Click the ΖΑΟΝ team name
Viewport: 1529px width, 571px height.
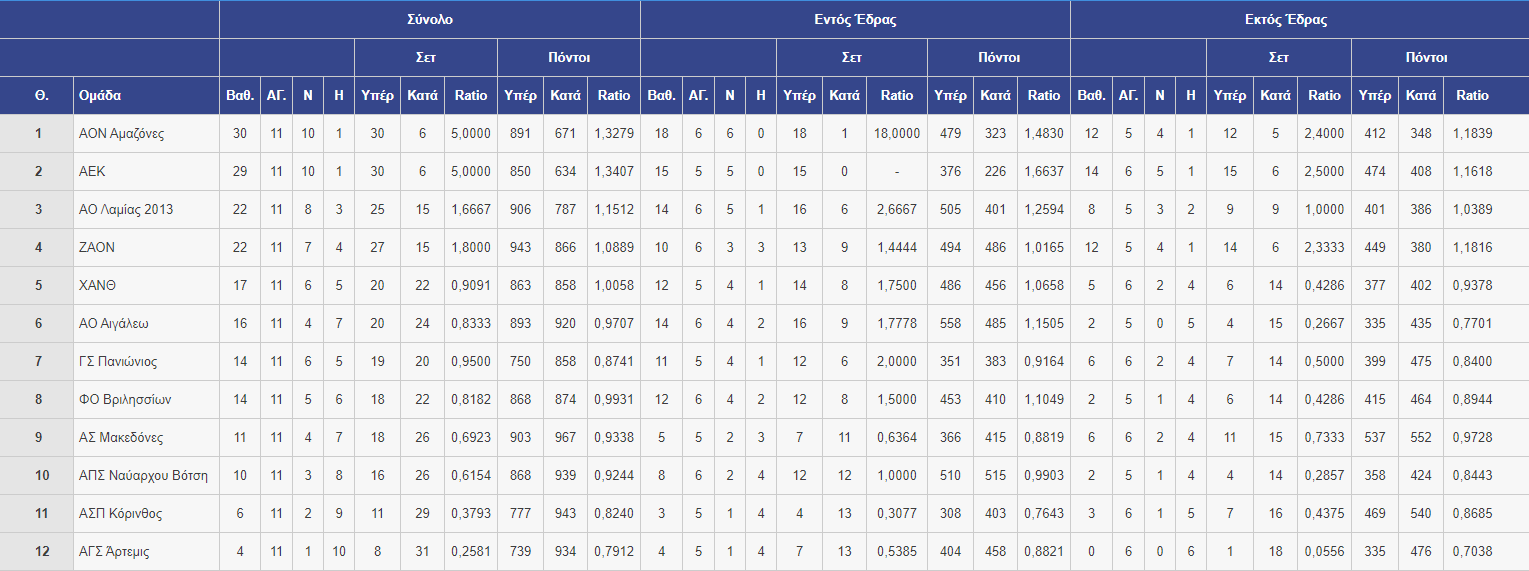pos(97,247)
